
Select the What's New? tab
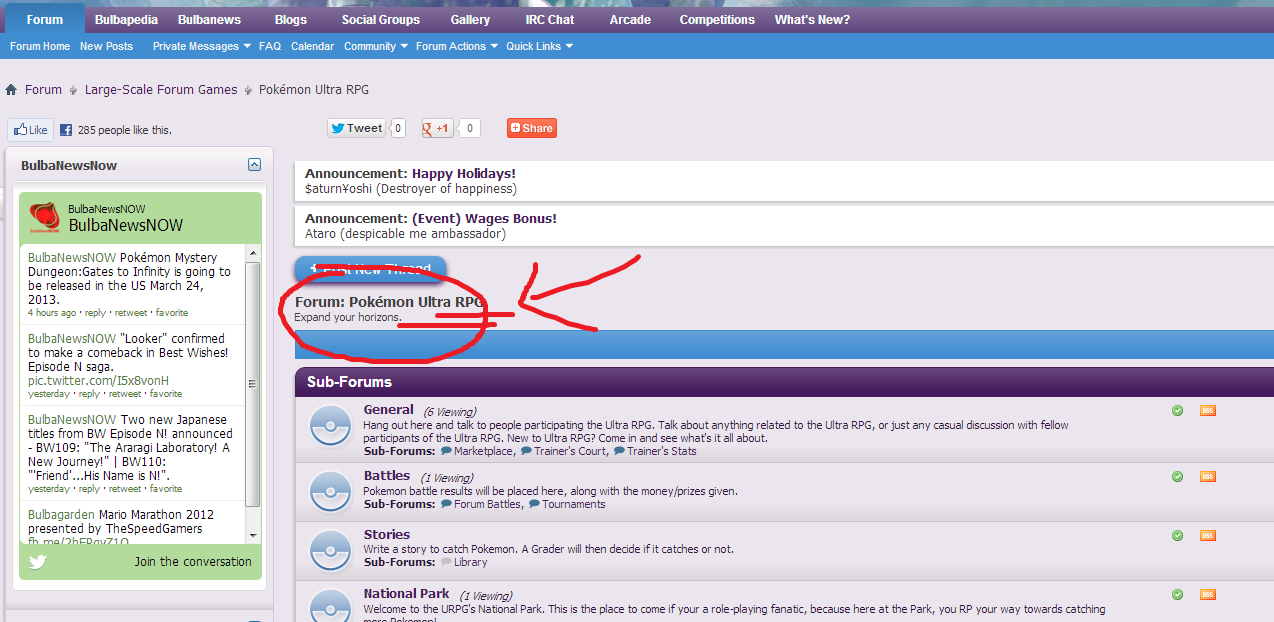click(812, 20)
